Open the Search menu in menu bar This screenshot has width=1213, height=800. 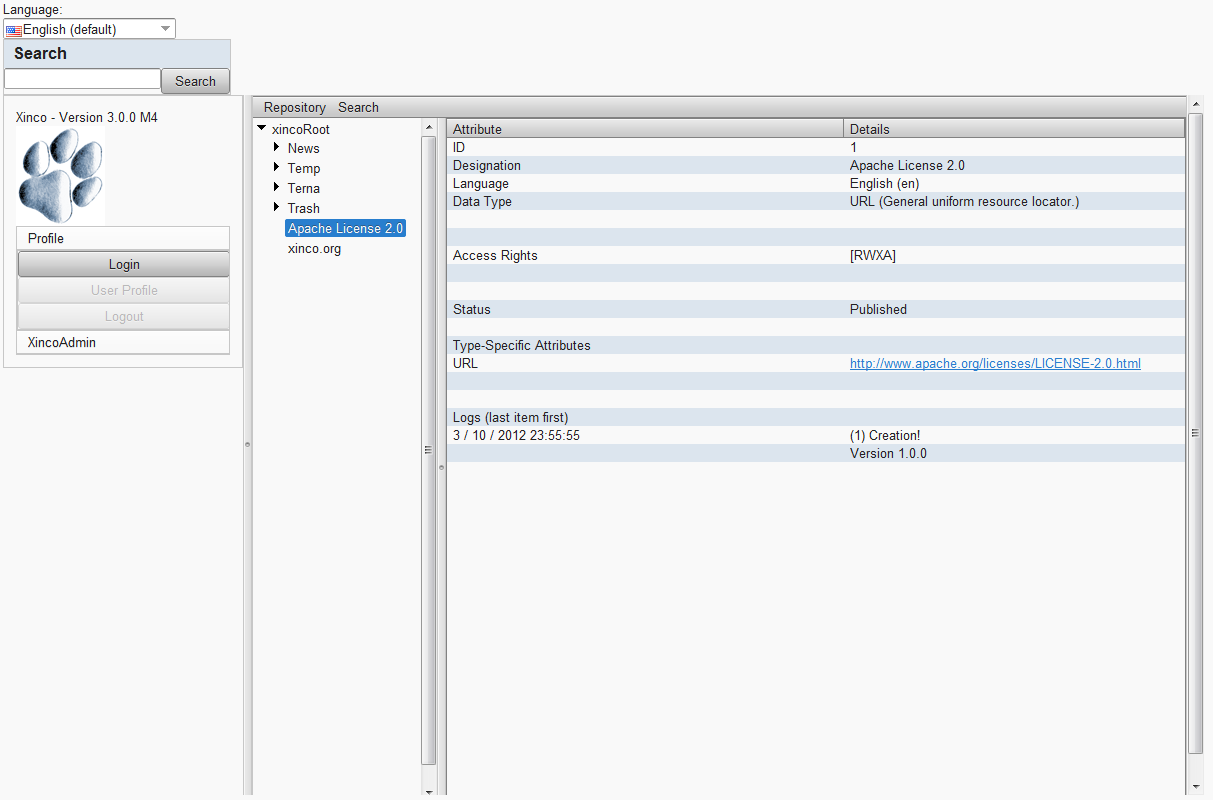pyautogui.click(x=358, y=107)
